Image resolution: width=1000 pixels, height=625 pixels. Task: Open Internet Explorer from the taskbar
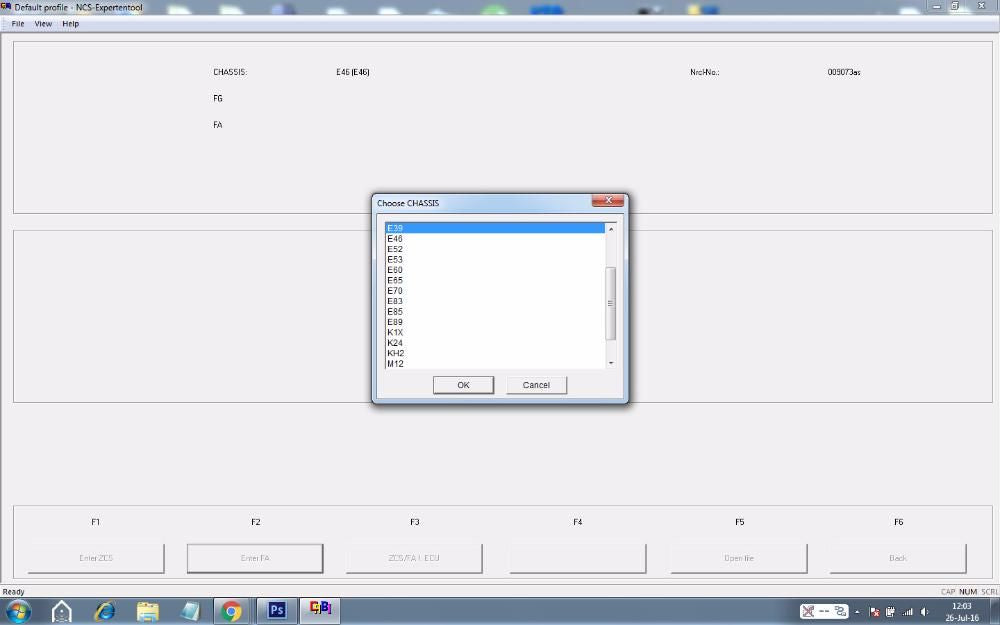coord(105,611)
